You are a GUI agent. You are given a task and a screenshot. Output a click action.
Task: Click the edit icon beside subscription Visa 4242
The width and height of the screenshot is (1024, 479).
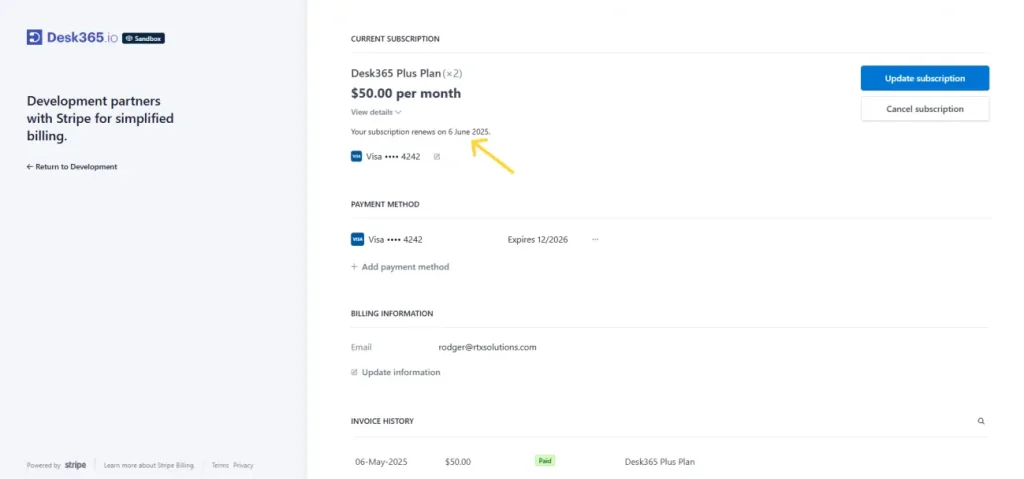[x=437, y=157]
